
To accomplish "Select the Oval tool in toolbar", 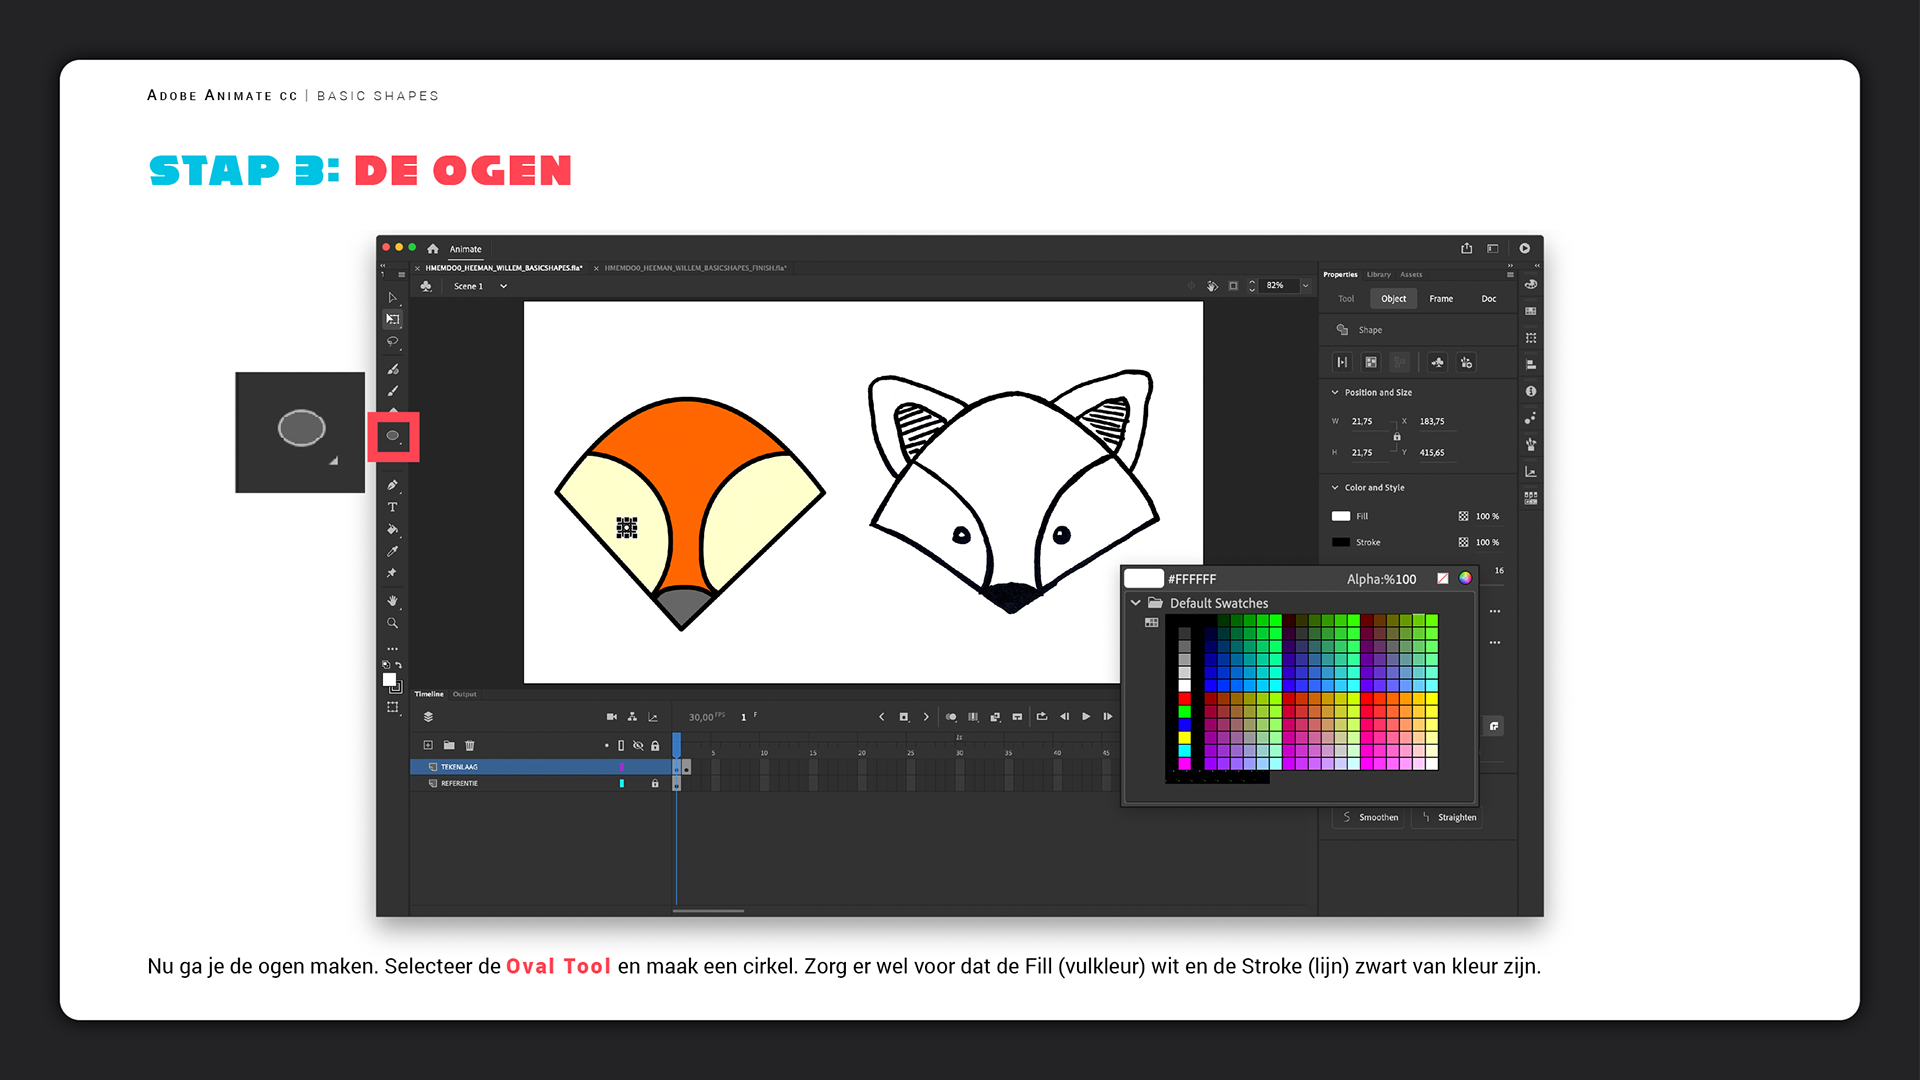I will tap(393, 436).
